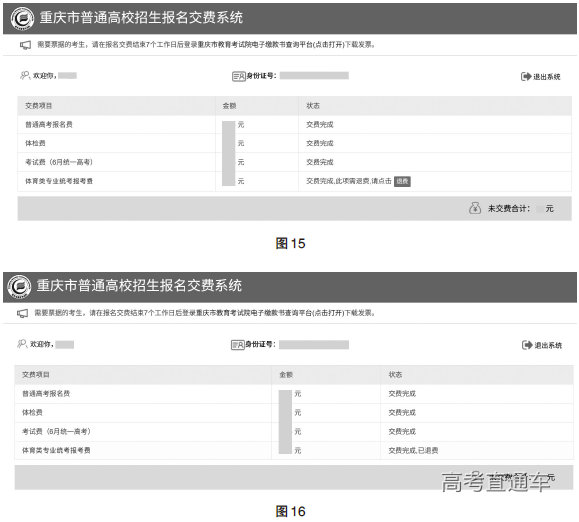The height and width of the screenshot is (522, 579).
Task: Click 交费完成 status of 考试费 in Figure 16
Action: click(x=402, y=431)
